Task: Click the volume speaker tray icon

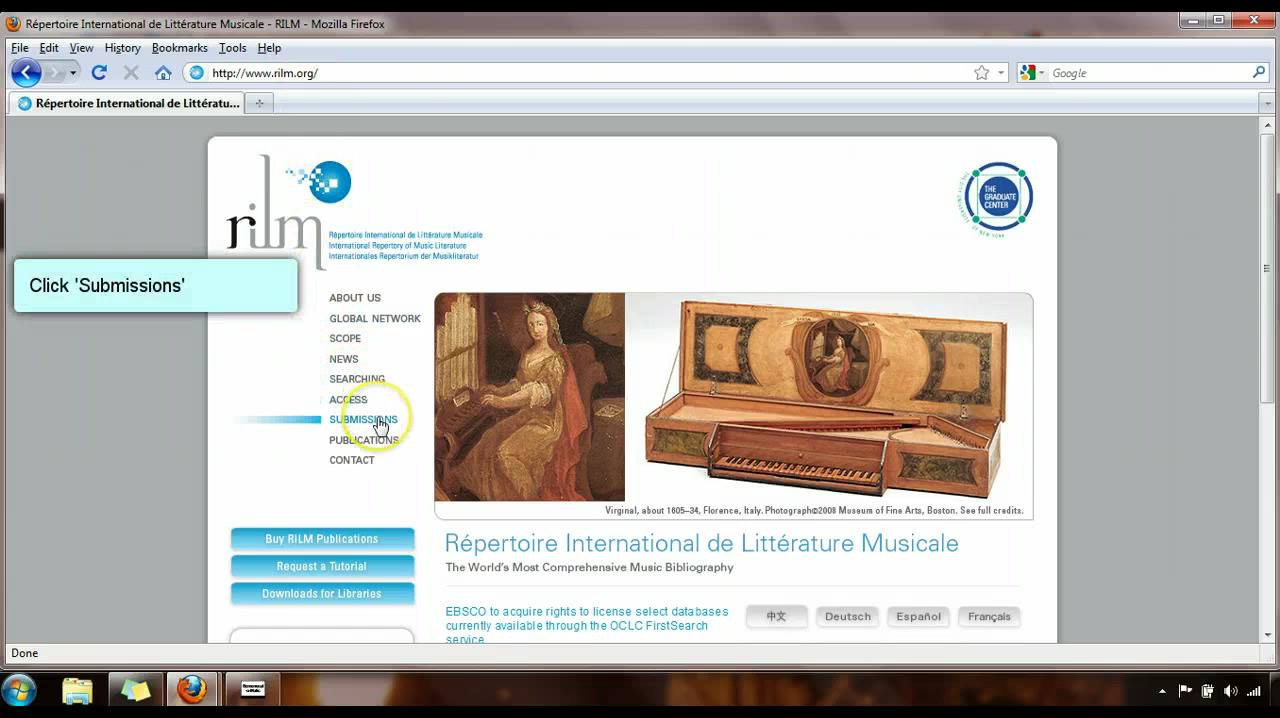Action: point(1230,691)
